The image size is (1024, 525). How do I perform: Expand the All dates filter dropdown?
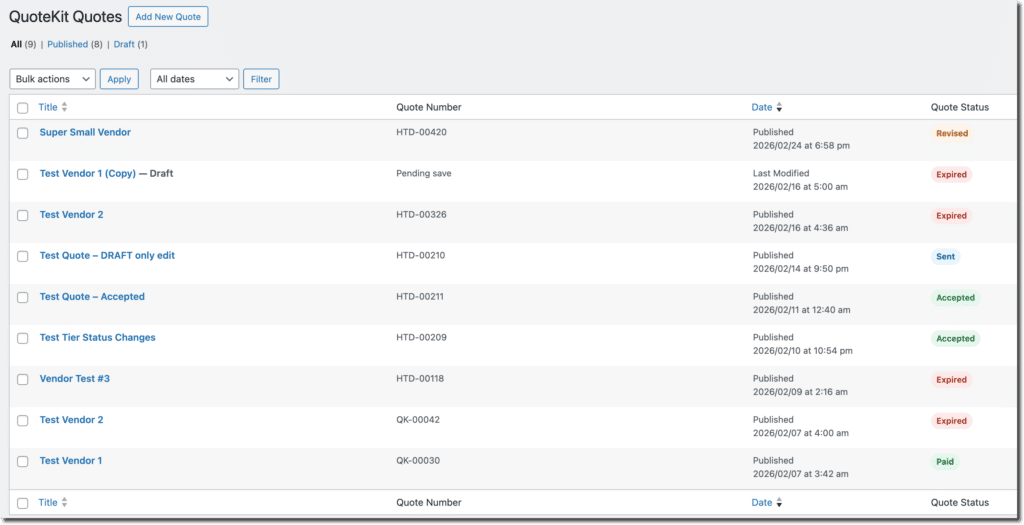click(x=195, y=79)
